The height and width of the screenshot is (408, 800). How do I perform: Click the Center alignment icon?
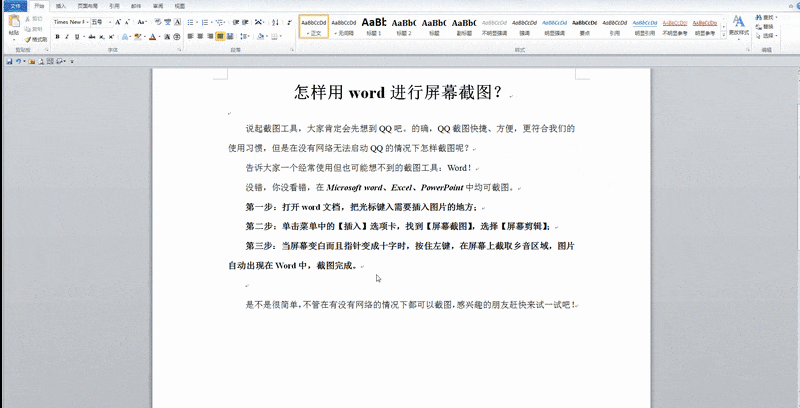pyautogui.click(x=200, y=37)
